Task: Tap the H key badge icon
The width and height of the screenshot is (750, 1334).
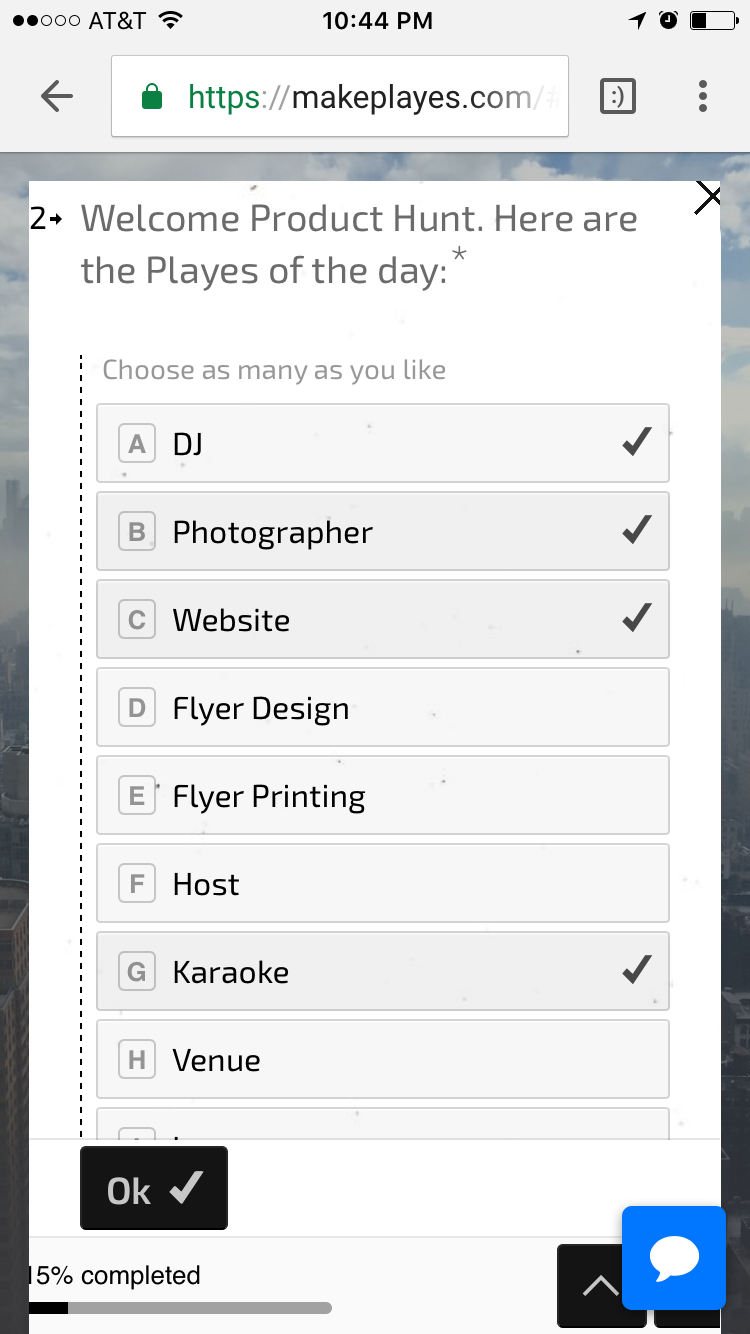Action: pos(137,1060)
